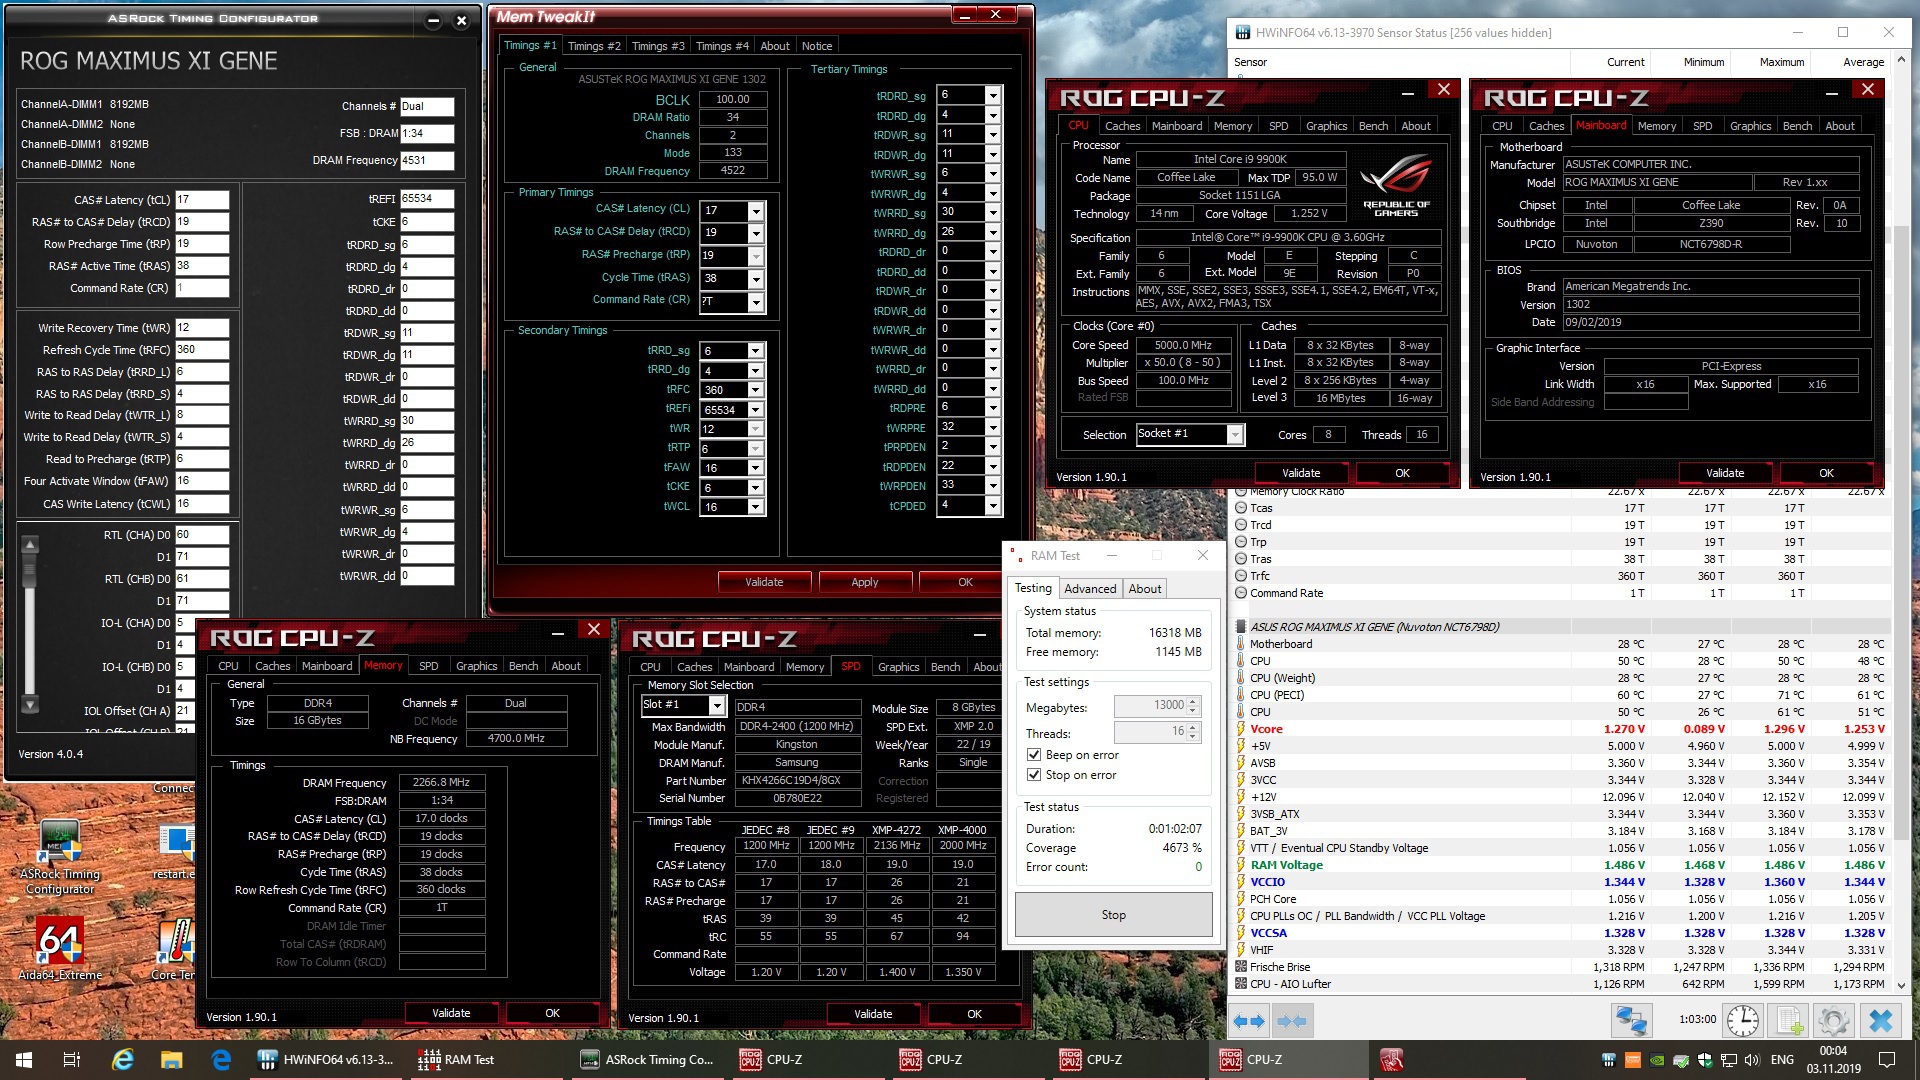Open CAS# Latency (CL) dropdown in MemTweakIt

756,211
